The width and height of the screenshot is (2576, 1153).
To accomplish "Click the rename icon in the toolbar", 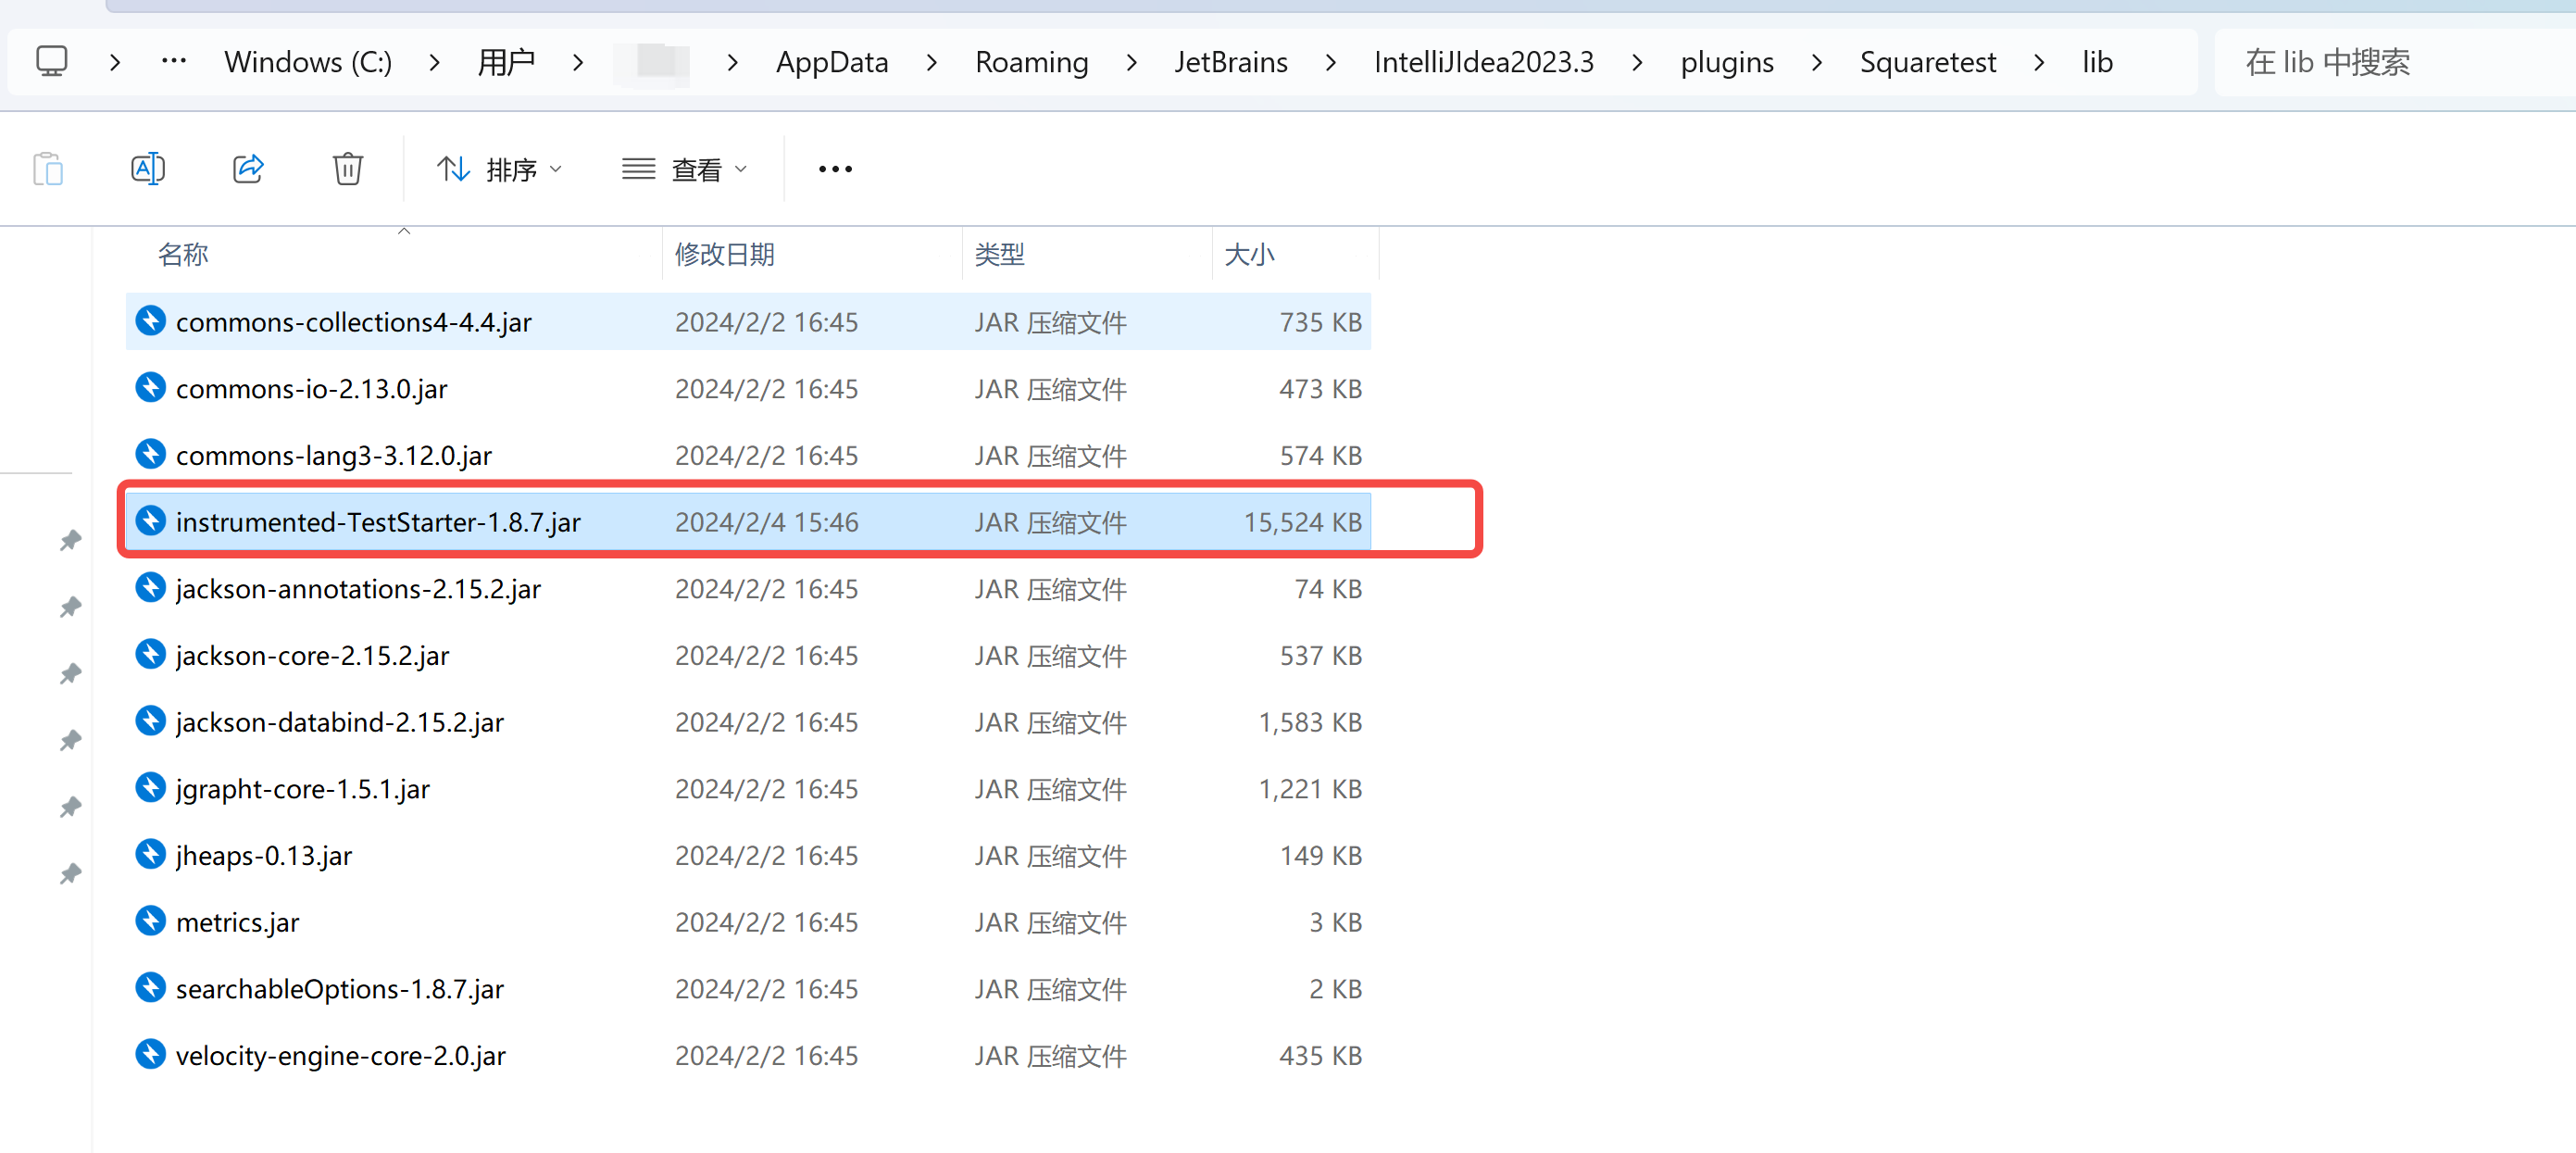I will (148, 169).
